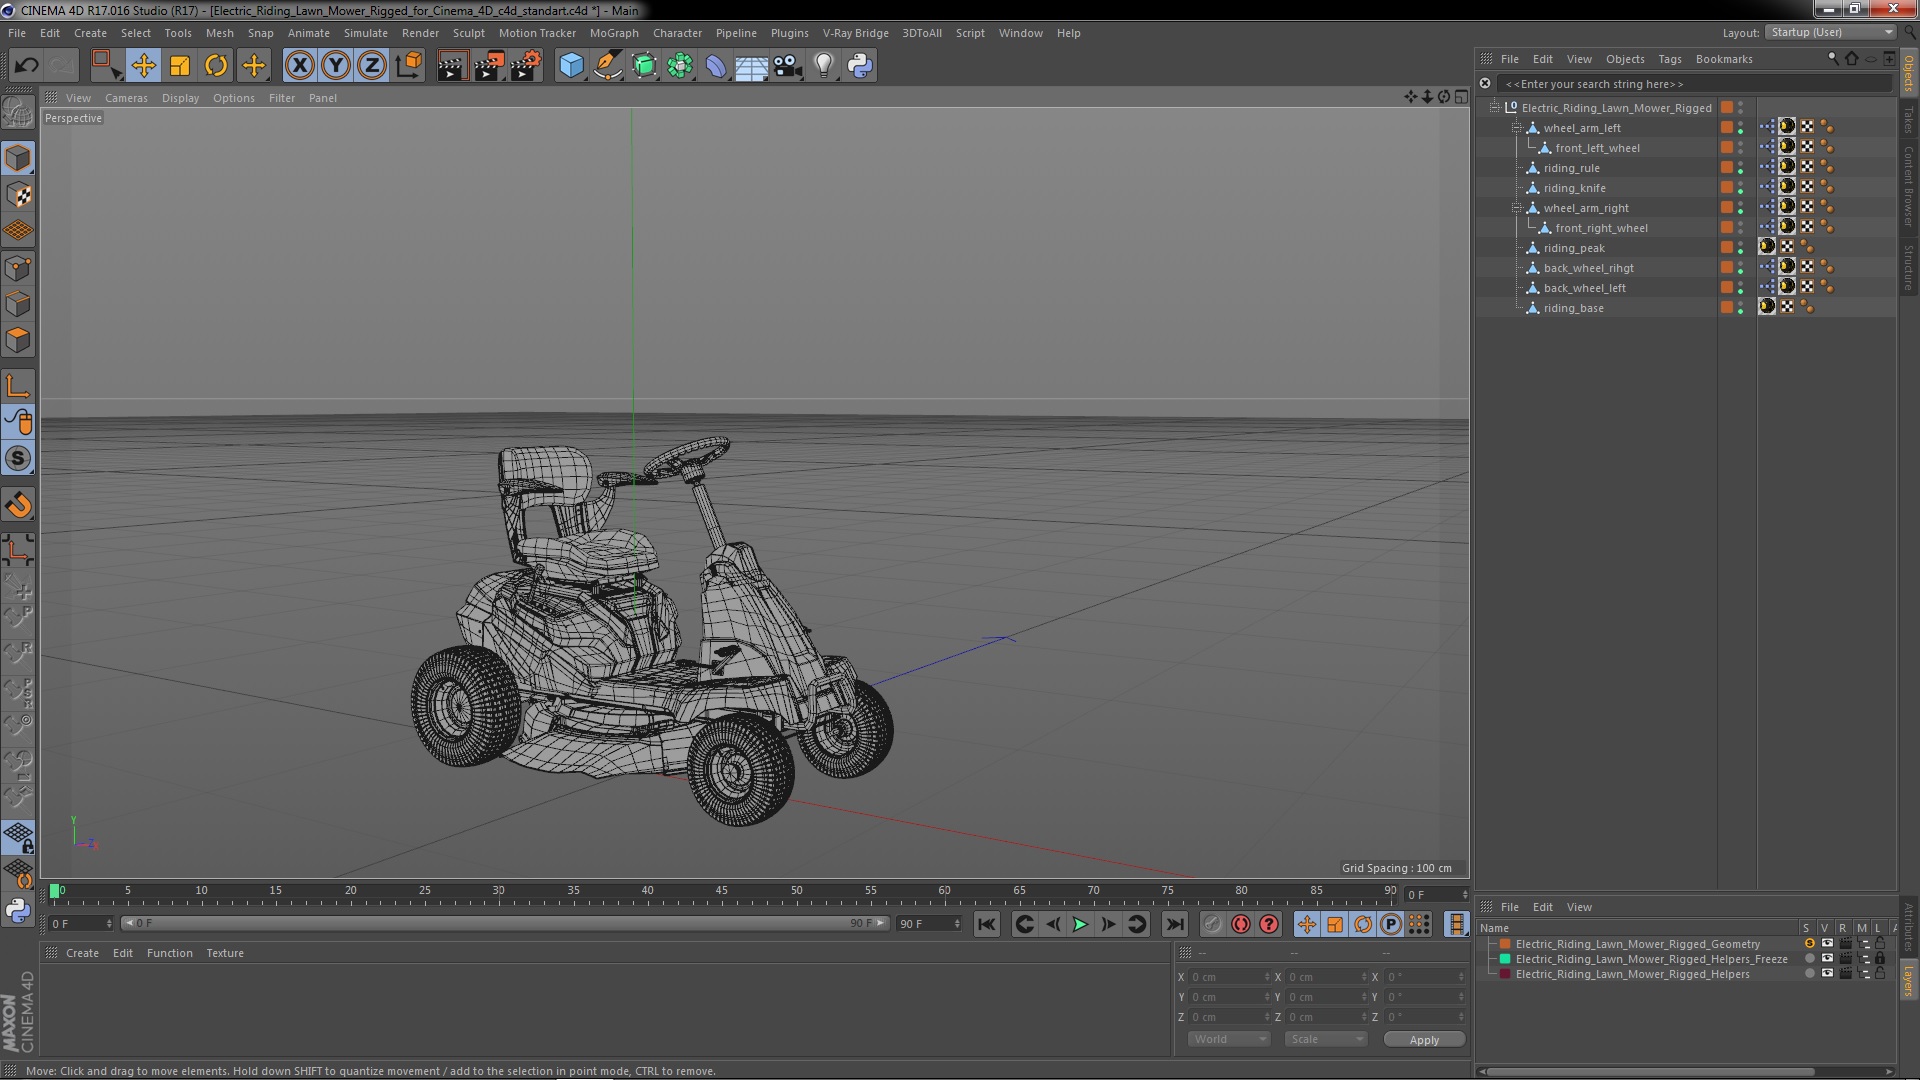Image resolution: width=1920 pixels, height=1080 pixels.
Task: Collapse wheel_arm_right tree node
Action: [x=1517, y=208]
